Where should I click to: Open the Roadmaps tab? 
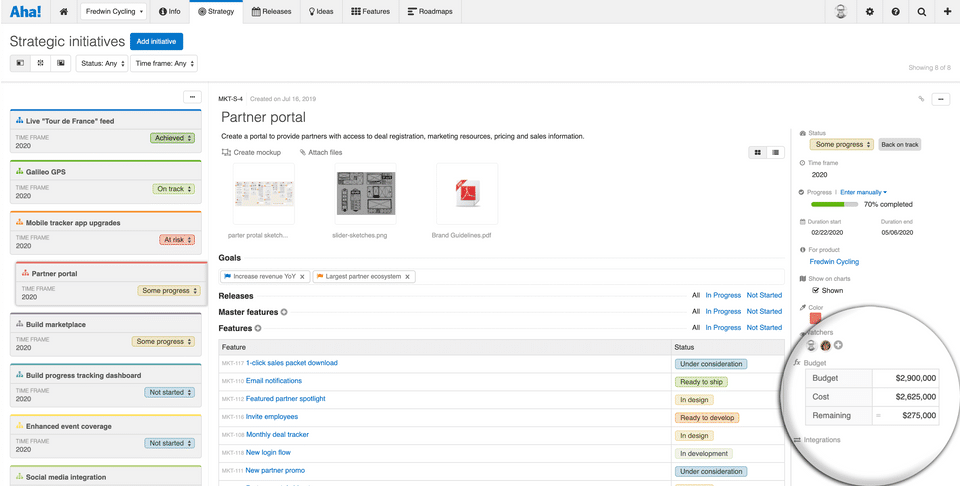[x=430, y=12]
